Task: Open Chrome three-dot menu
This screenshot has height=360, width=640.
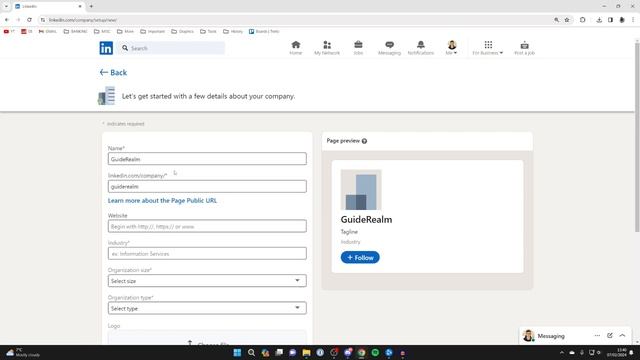Action: [x=633, y=20]
